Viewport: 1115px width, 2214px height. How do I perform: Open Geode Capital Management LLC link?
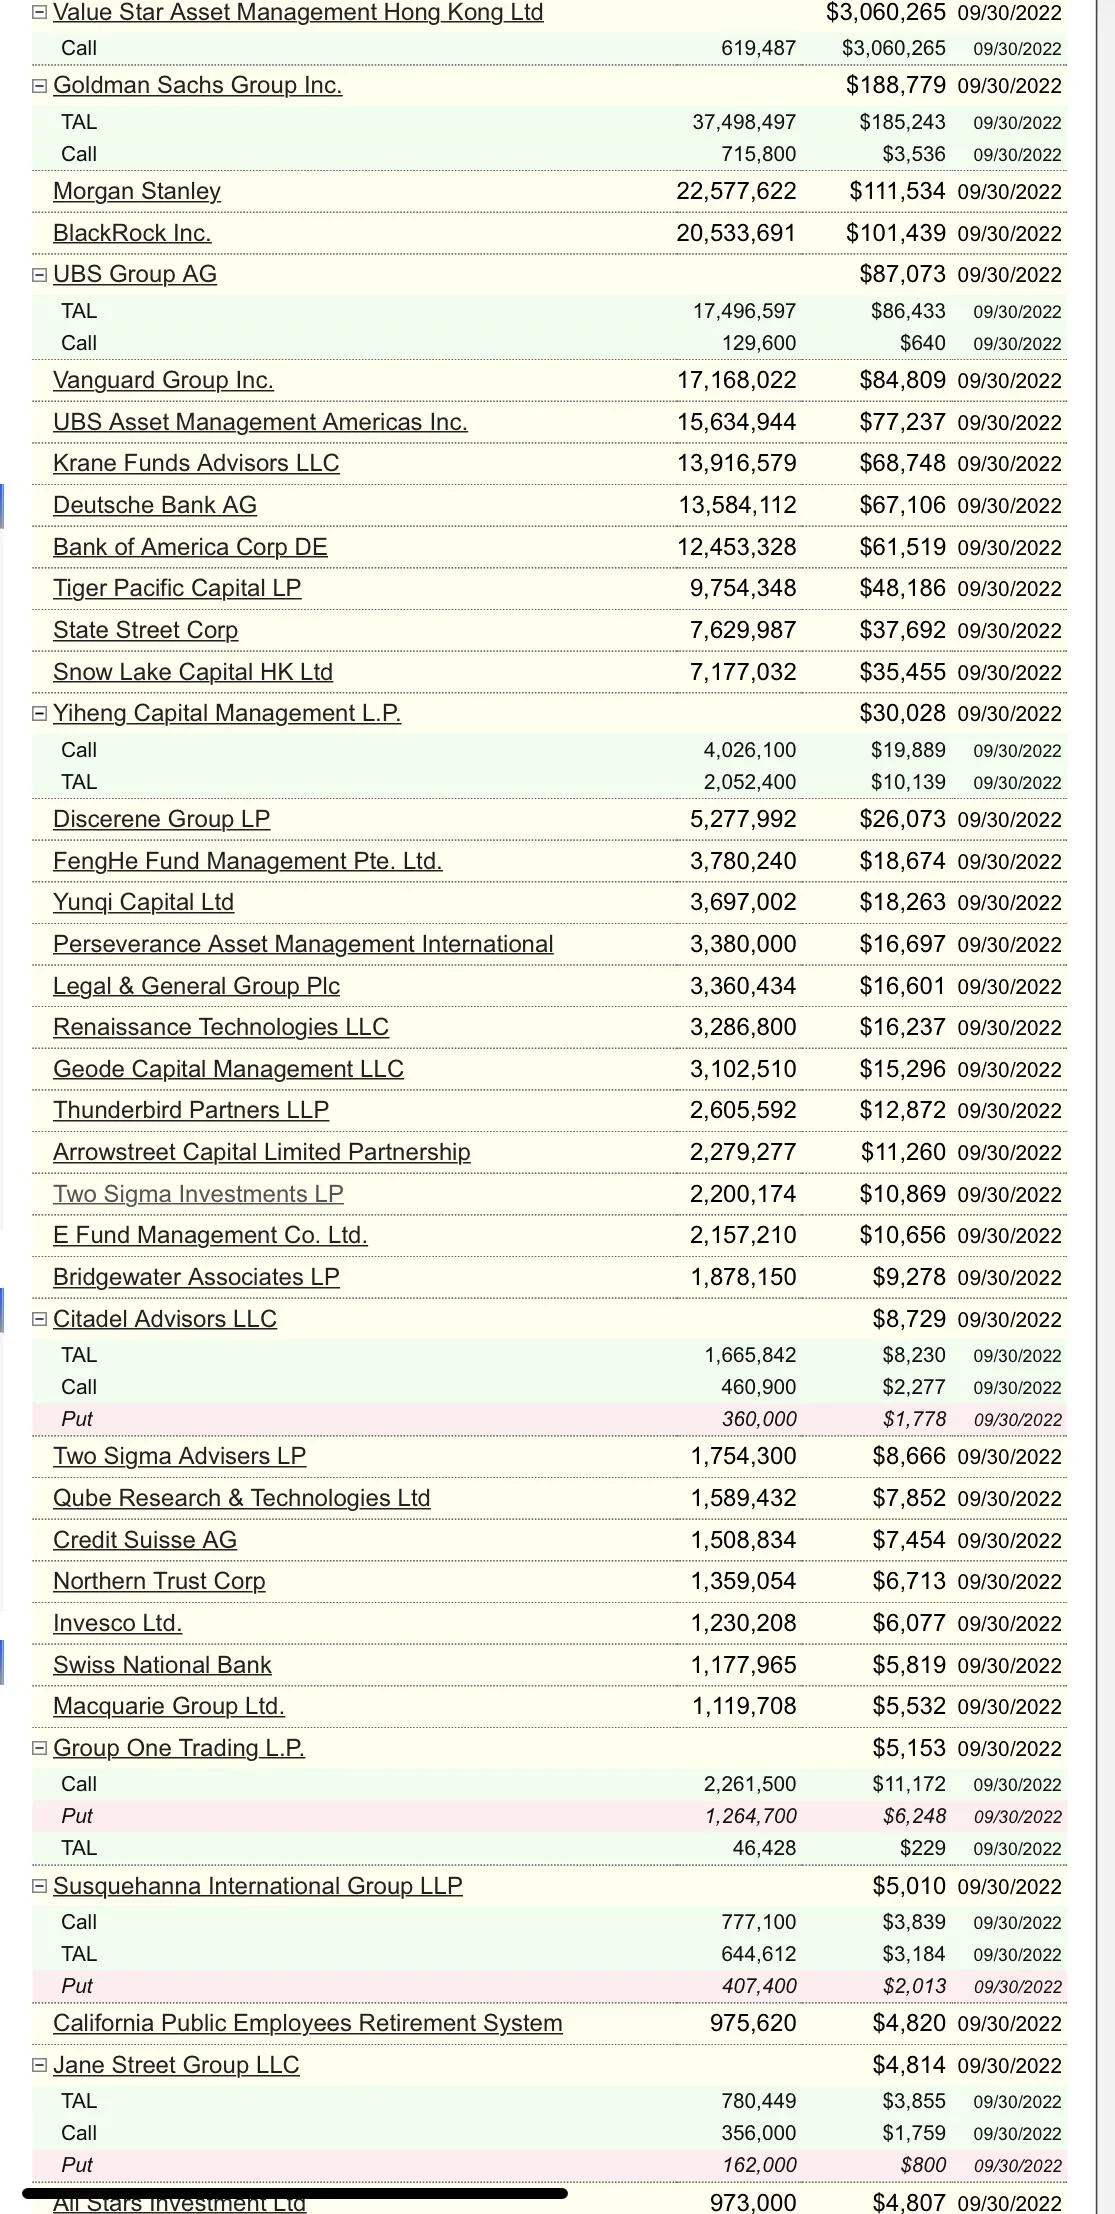pyautogui.click(x=228, y=1069)
